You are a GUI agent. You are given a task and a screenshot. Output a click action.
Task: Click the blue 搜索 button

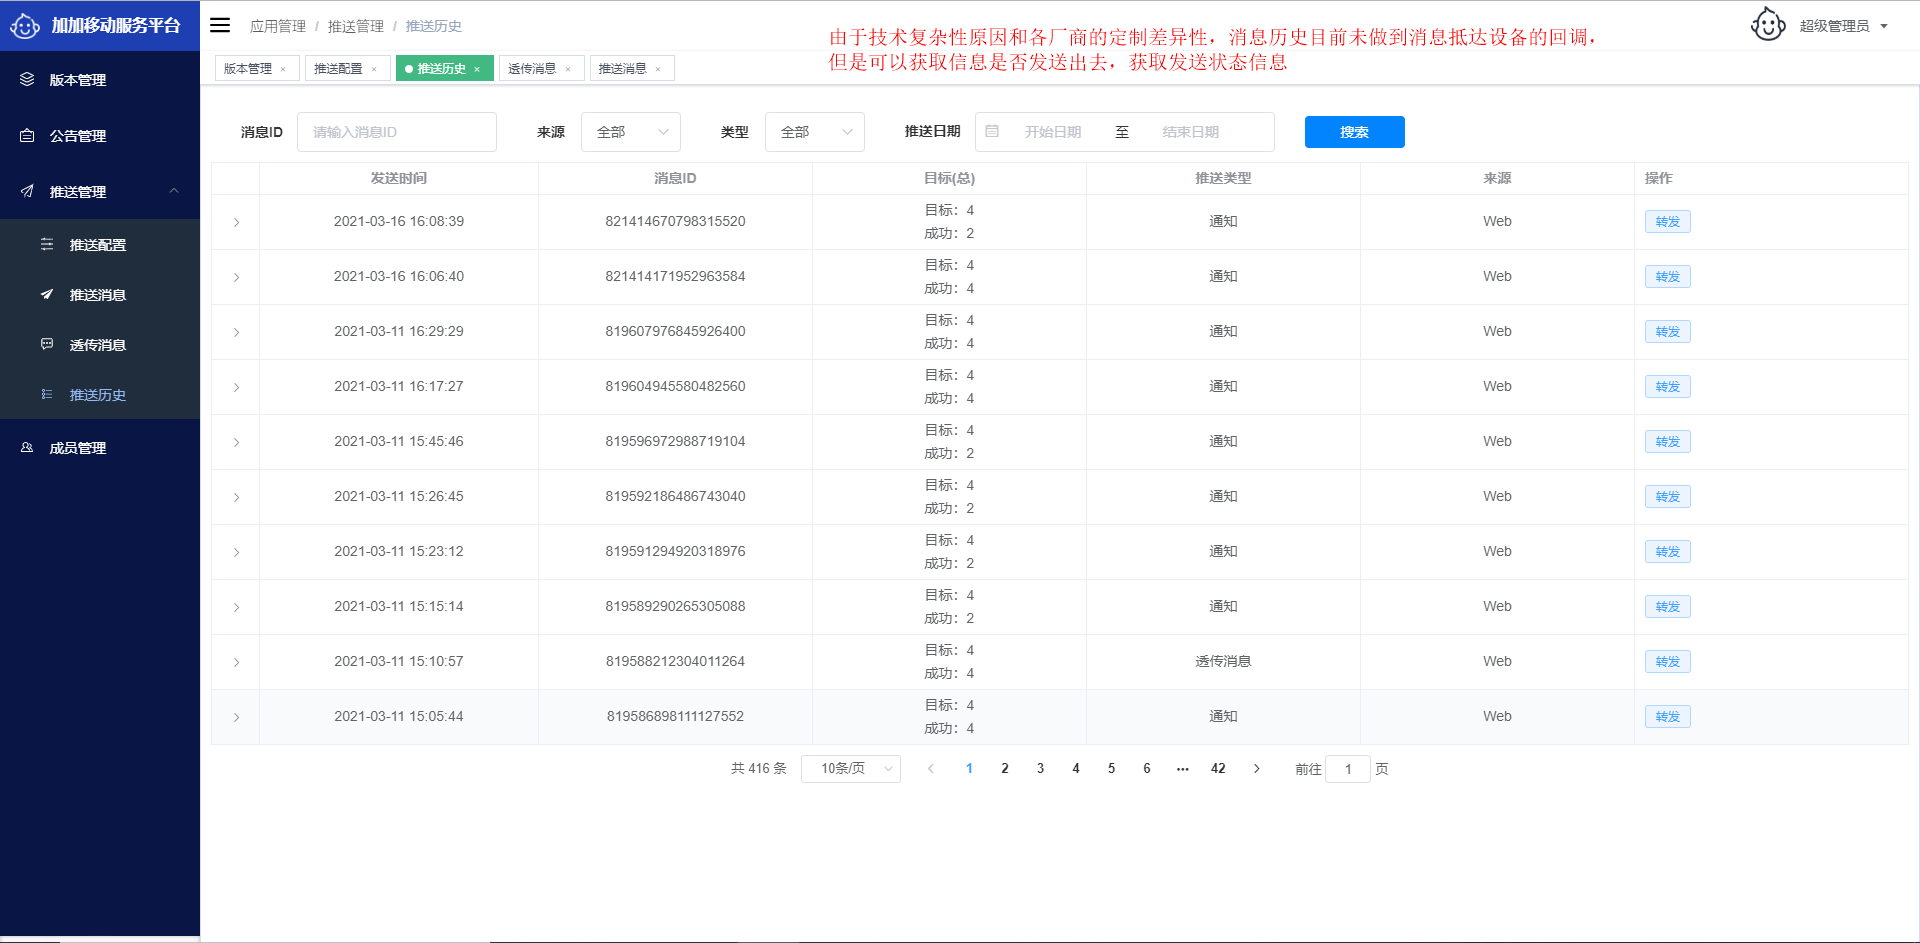(x=1354, y=132)
